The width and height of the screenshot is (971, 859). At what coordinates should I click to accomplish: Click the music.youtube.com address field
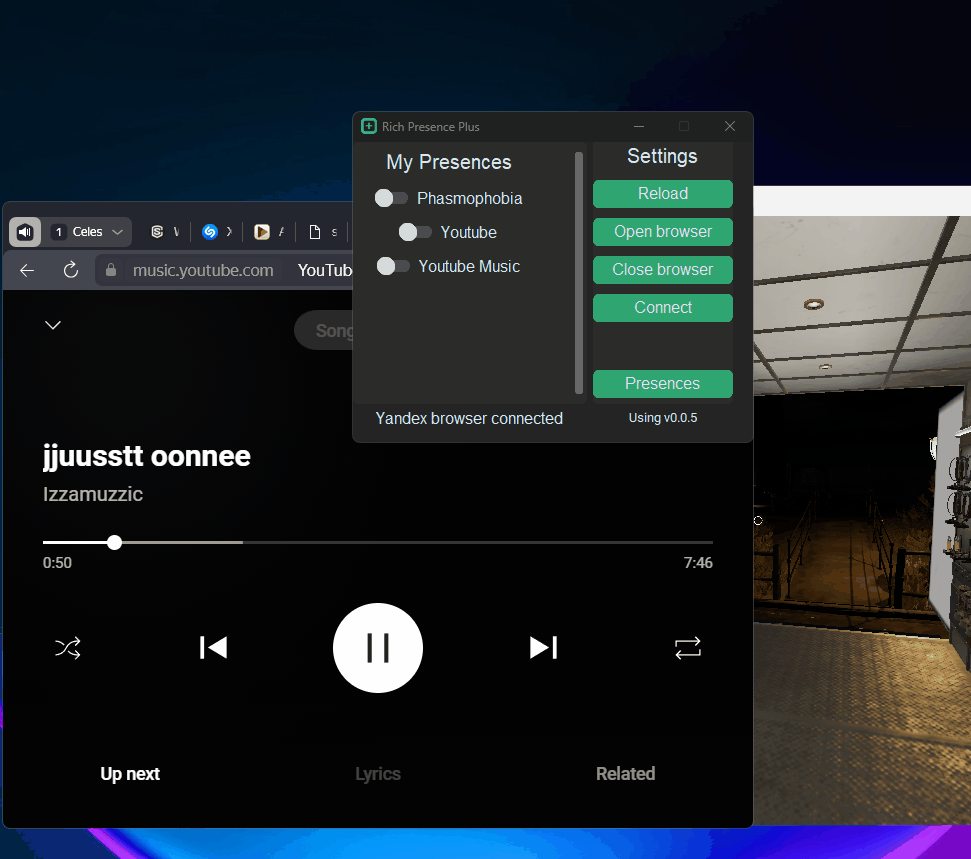click(x=203, y=271)
